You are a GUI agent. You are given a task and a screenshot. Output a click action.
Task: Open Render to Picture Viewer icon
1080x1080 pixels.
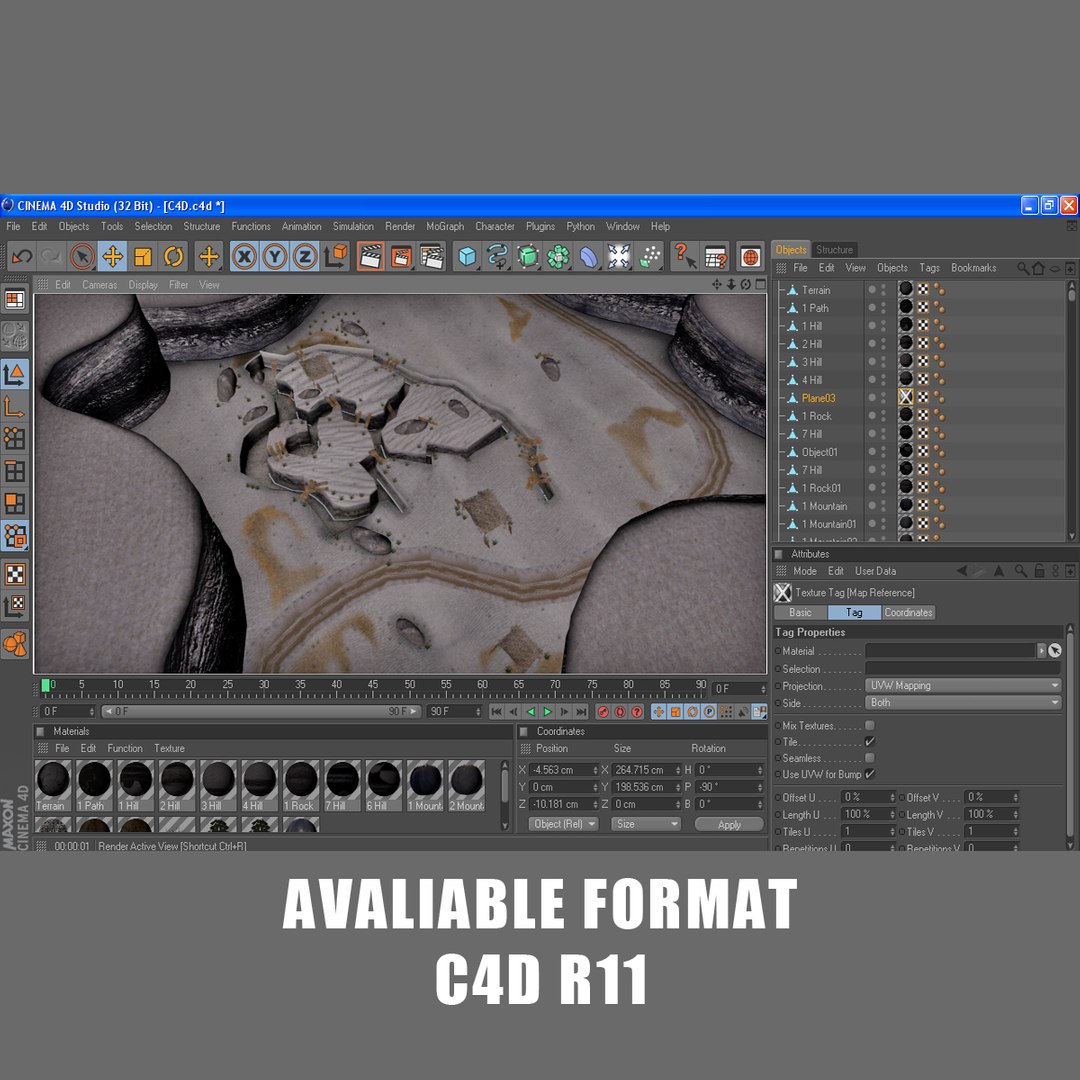[401, 257]
